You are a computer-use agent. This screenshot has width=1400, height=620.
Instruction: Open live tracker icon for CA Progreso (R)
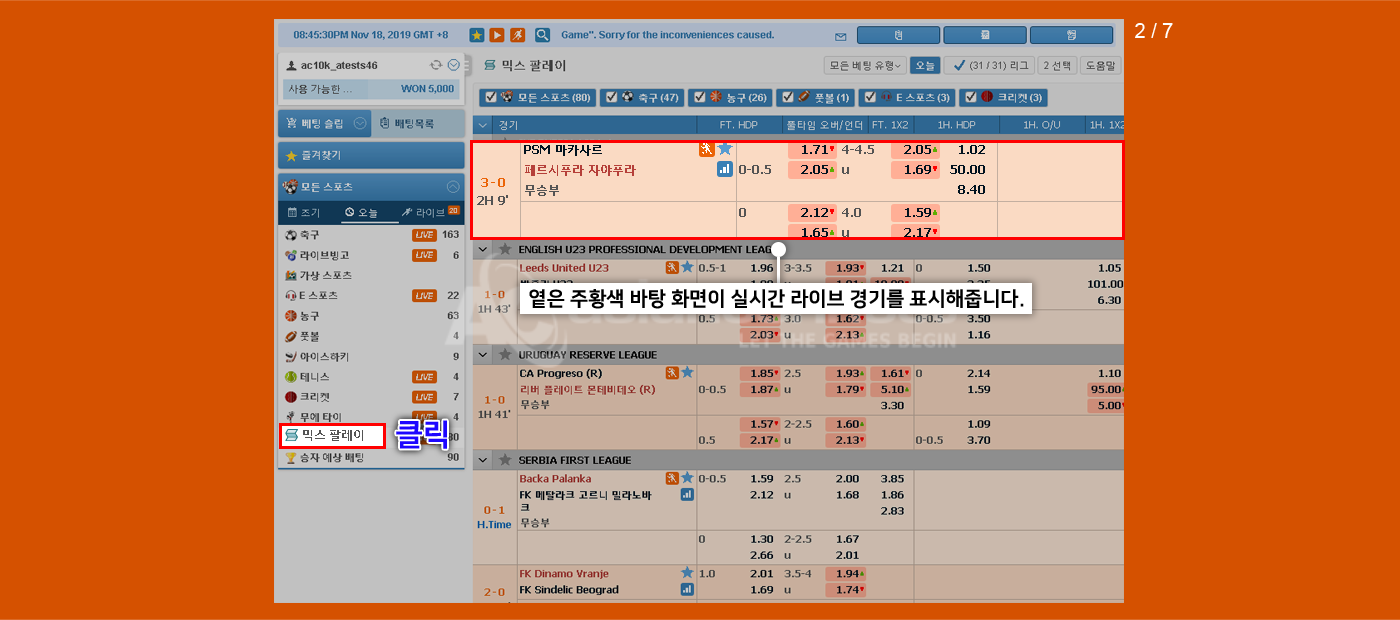pos(672,373)
